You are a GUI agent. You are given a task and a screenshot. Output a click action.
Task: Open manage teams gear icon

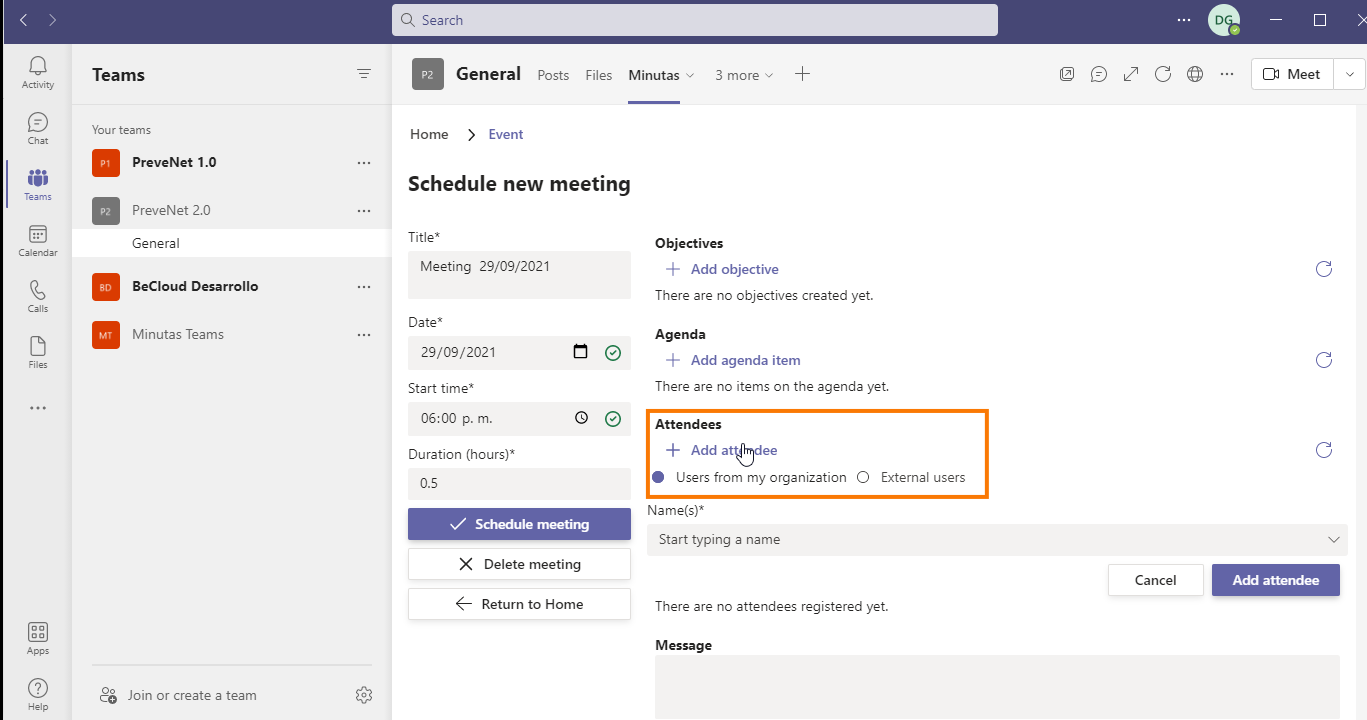(x=364, y=695)
